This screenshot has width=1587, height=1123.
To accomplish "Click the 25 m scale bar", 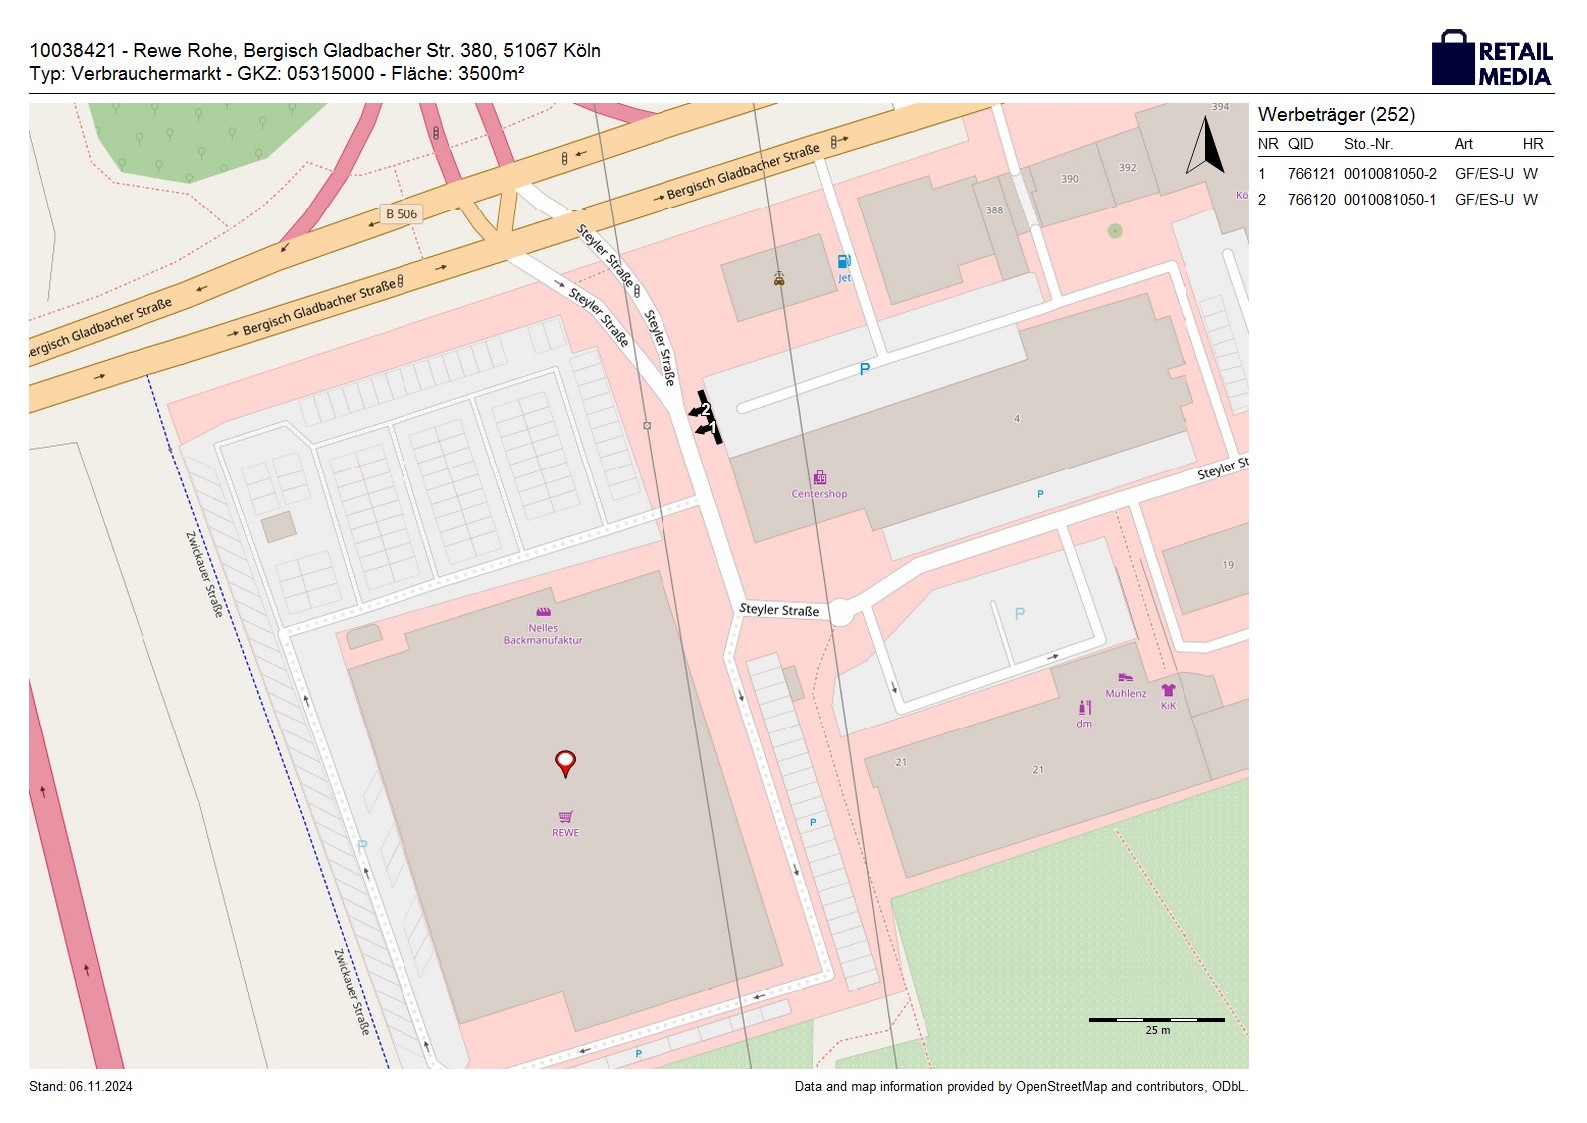I will 1156,1020.
